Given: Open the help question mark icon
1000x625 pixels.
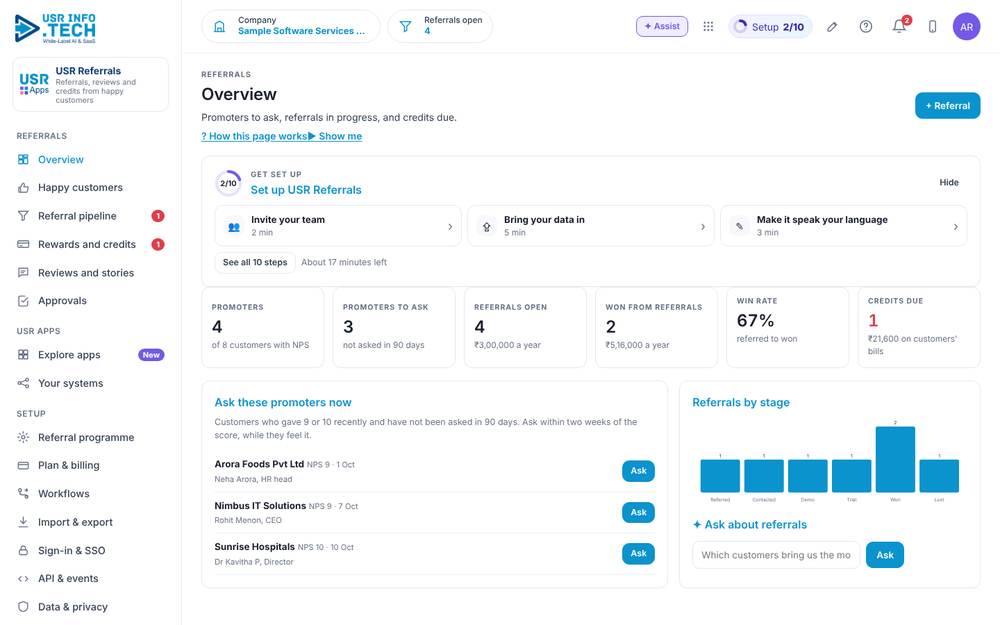Looking at the screenshot, I should pyautogui.click(x=865, y=26).
